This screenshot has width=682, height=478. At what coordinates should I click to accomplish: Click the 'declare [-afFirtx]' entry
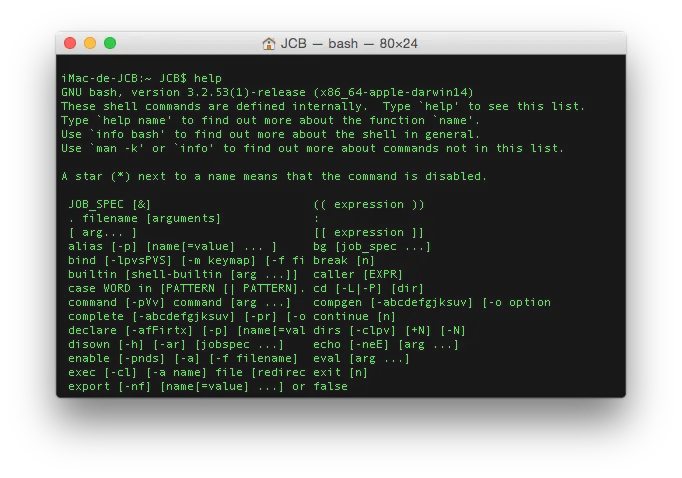(x=186, y=330)
